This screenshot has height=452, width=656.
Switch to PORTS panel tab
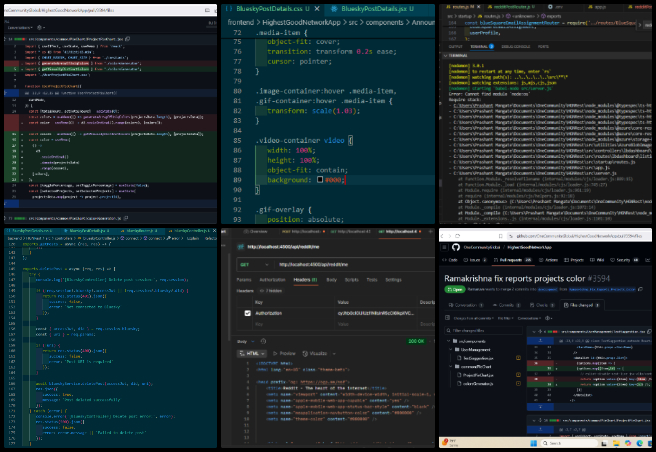[543, 46]
